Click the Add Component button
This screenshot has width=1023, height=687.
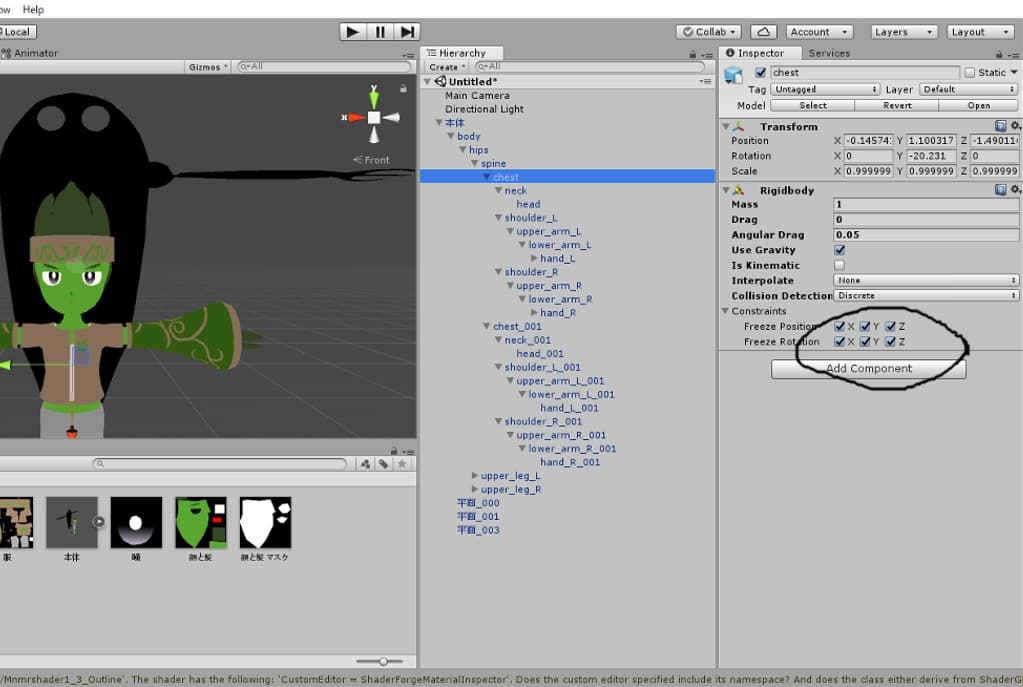click(x=868, y=369)
